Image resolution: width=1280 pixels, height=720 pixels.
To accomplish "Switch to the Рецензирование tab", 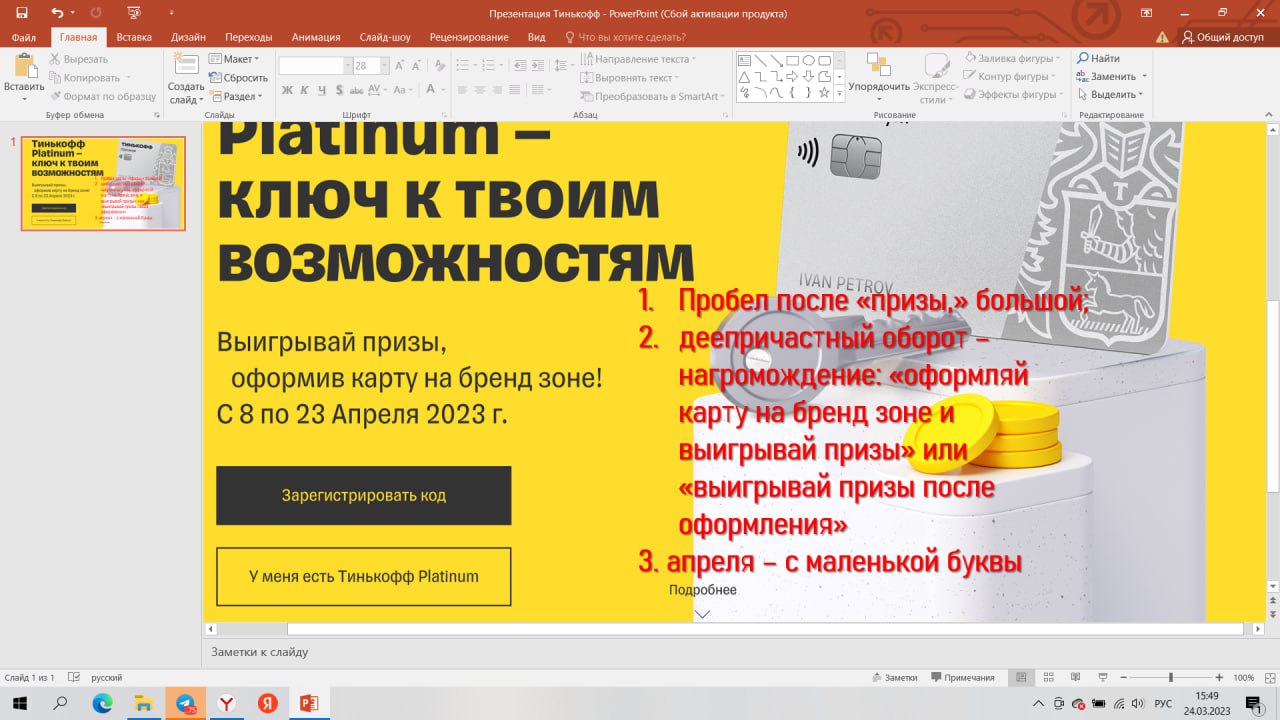I will coord(469,37).
